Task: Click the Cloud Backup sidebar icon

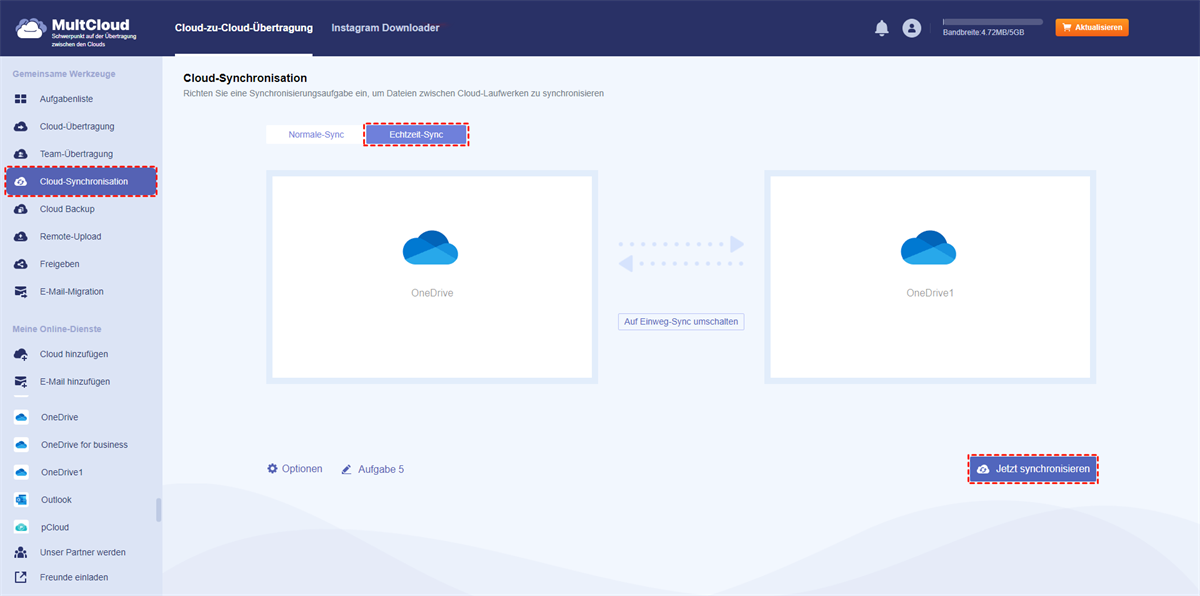Action: (21, 209)
